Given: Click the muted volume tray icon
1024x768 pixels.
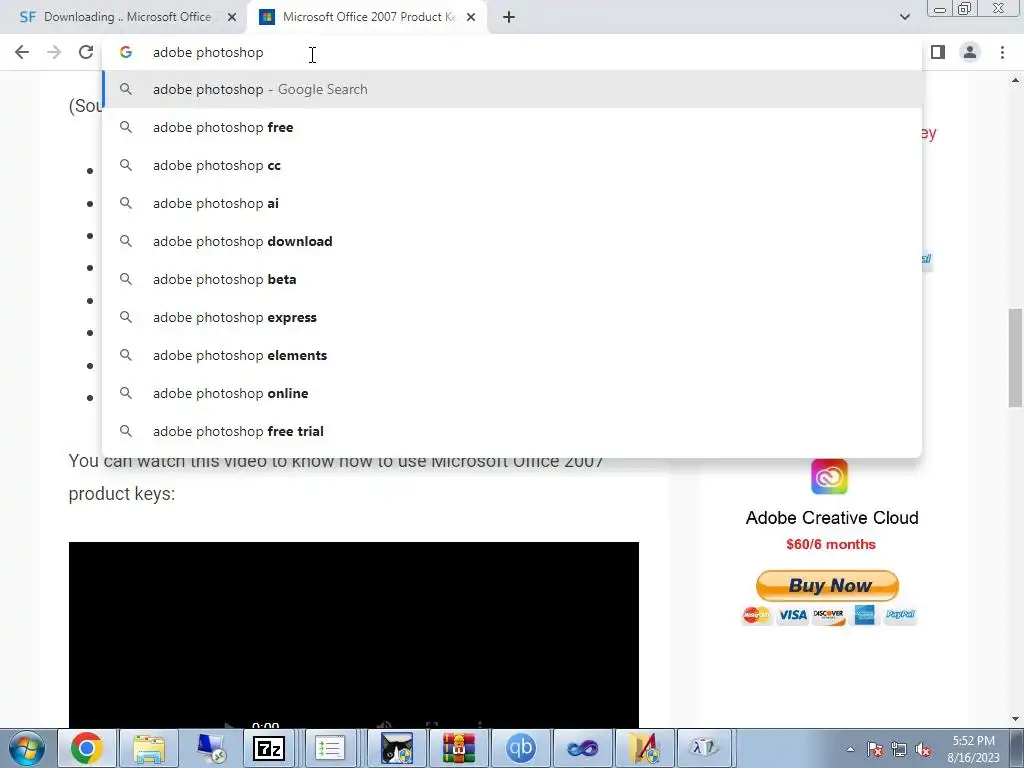Looking at the screenshot, I should point(923,749).
